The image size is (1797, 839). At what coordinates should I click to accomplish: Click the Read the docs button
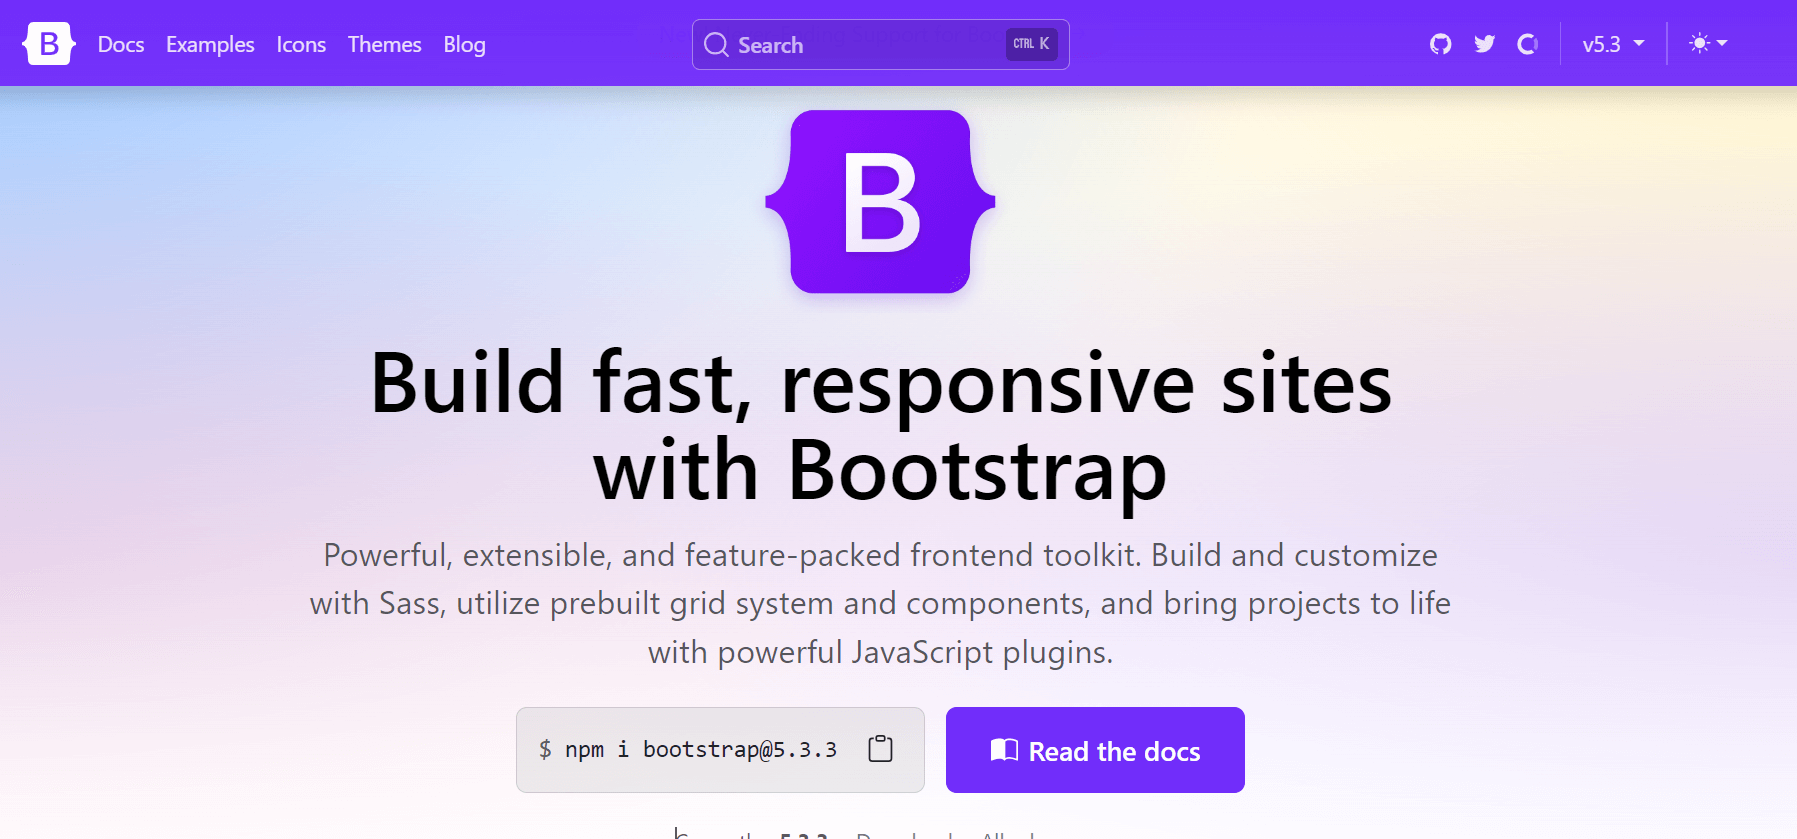1095,750
